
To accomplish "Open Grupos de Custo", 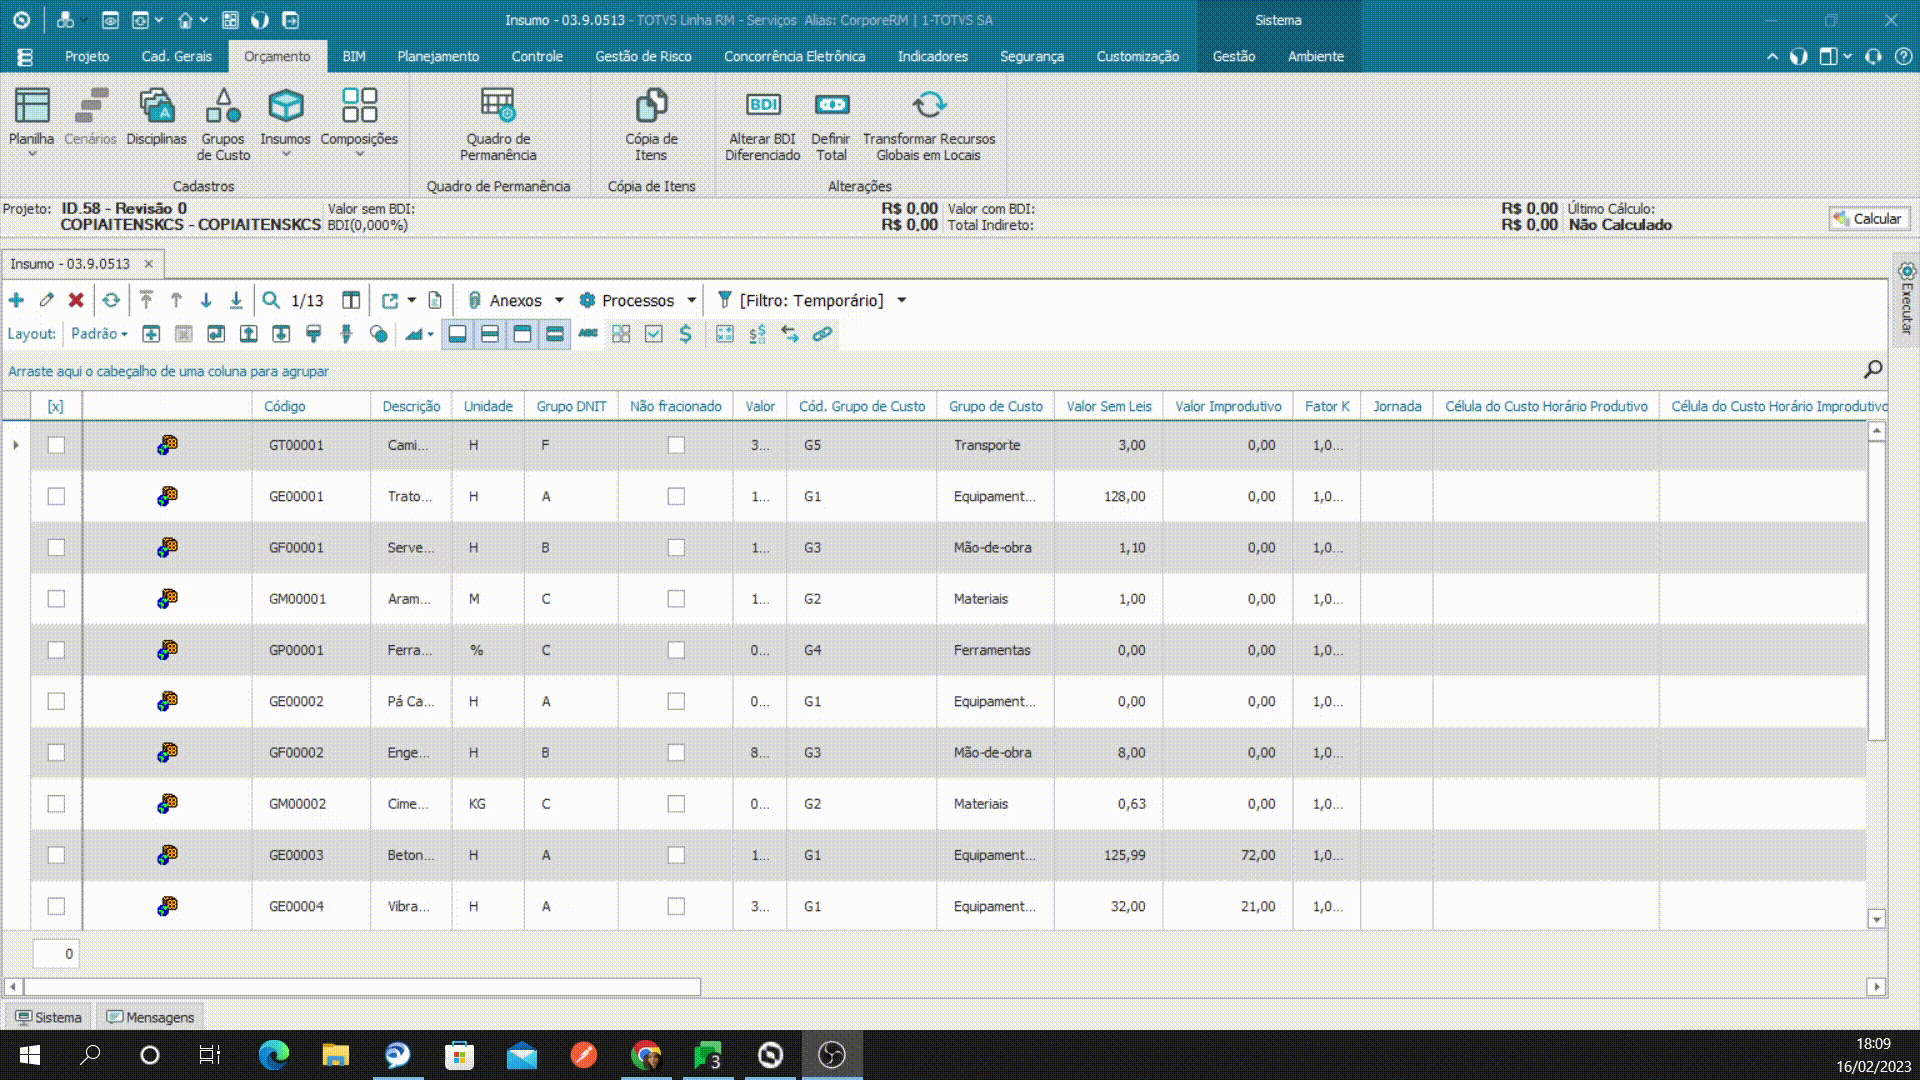I will click(x=223, y=125).
